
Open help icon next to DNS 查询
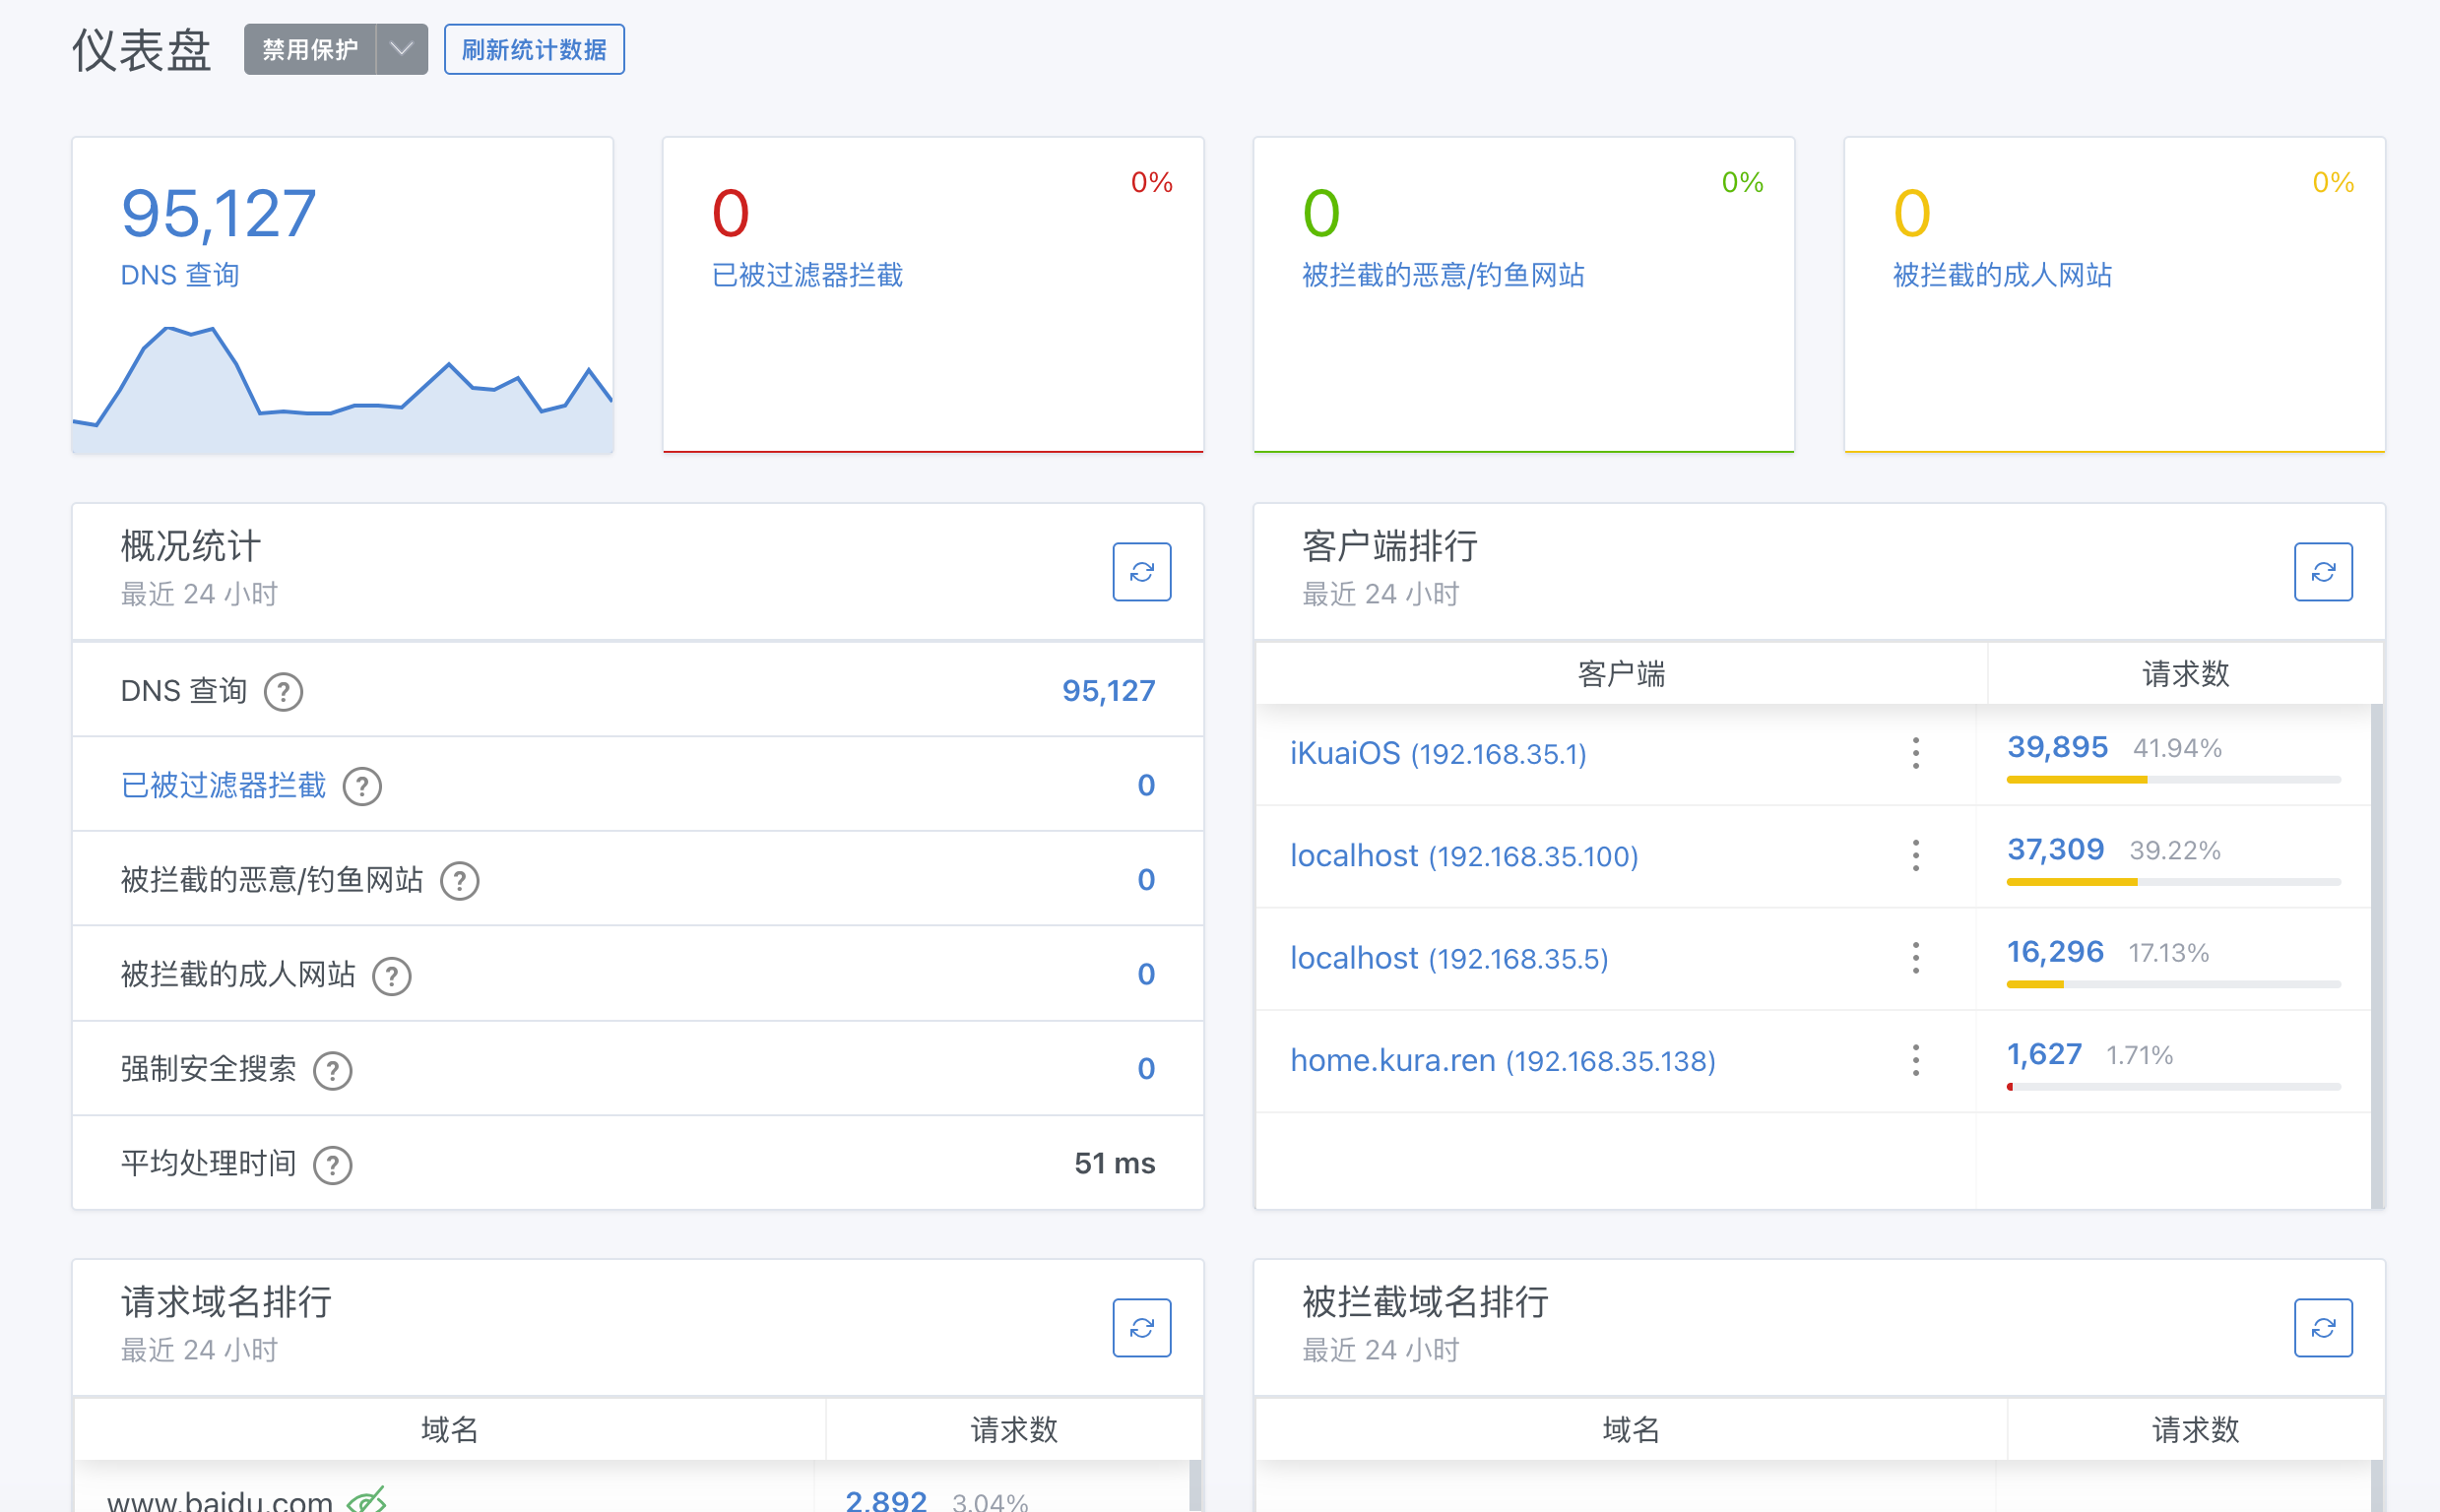coord(283,692)
